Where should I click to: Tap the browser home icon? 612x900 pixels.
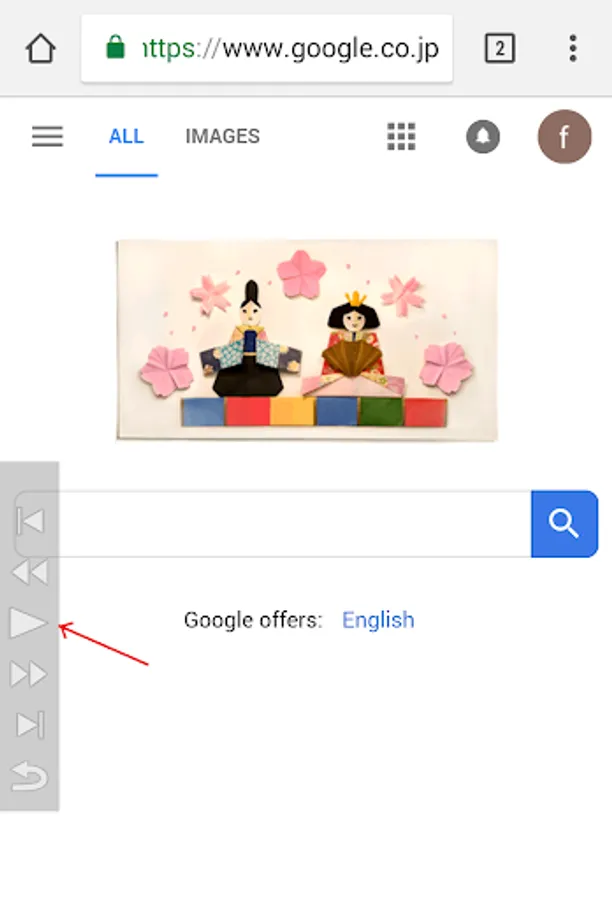[x=41, y=49]
